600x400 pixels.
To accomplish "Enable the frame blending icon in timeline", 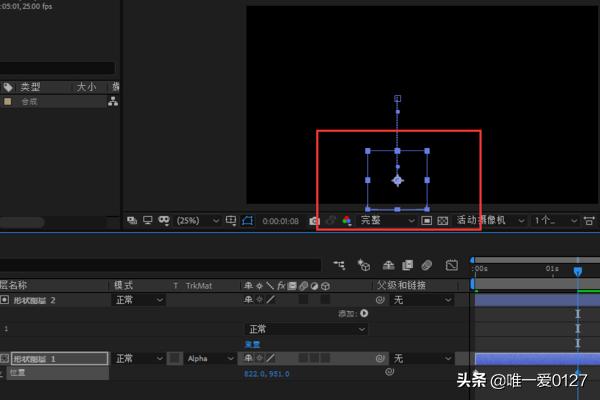I will 408,265.
